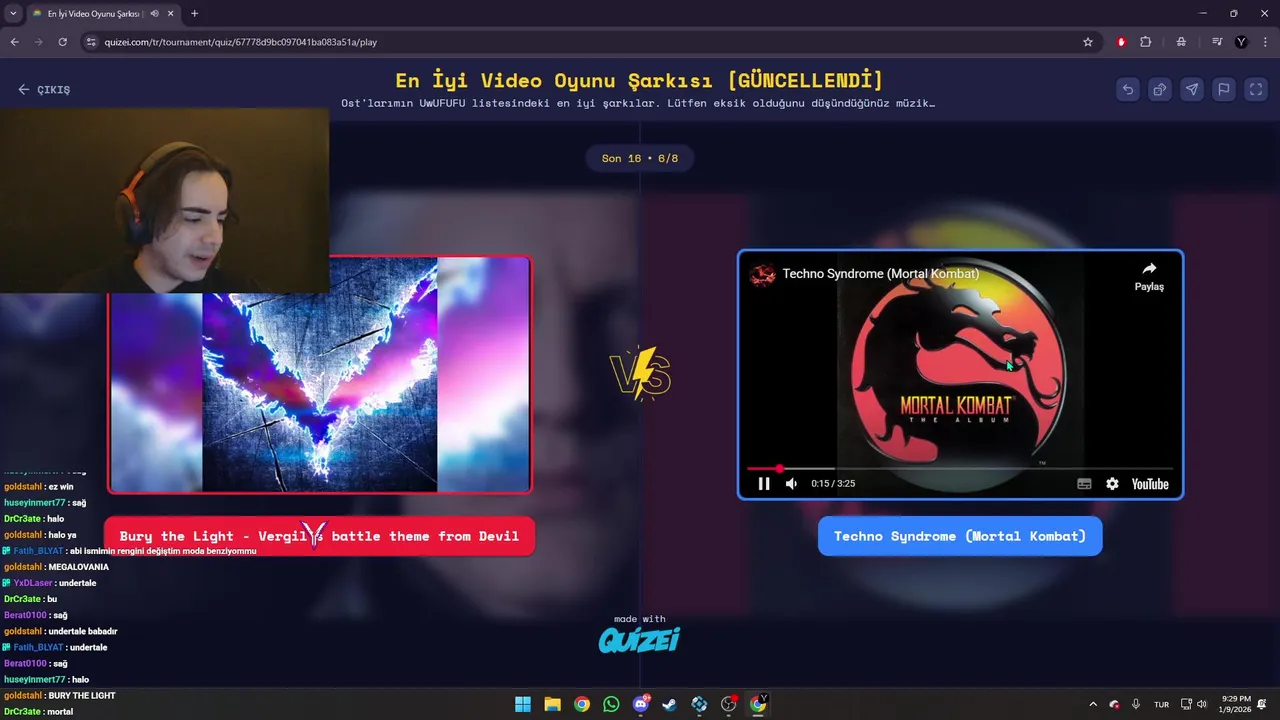This screenshot has width=1280, height=720.
Task: Click the undo last choice icon
Action: tap(1128, 89)
